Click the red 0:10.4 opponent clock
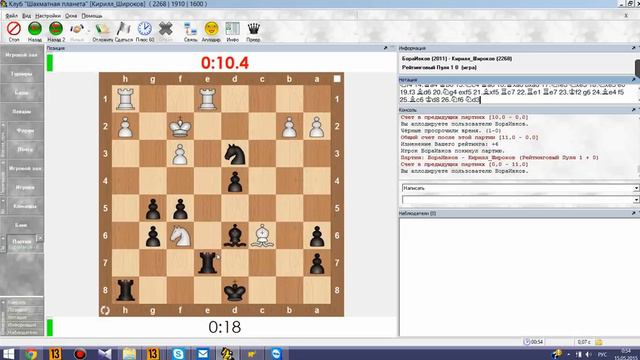 click(x=225, y=63)
